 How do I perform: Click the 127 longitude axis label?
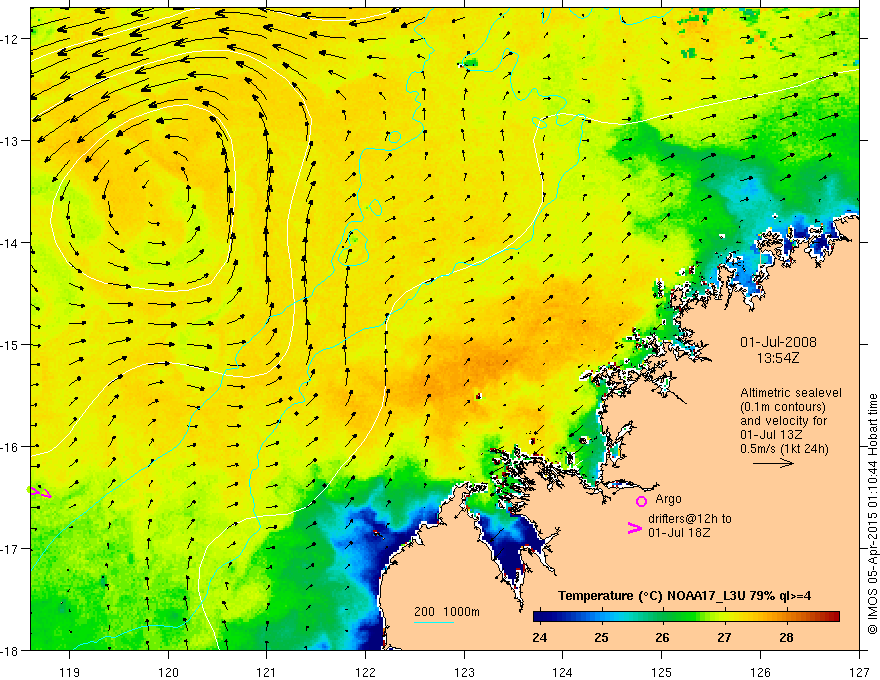[859, 672]
